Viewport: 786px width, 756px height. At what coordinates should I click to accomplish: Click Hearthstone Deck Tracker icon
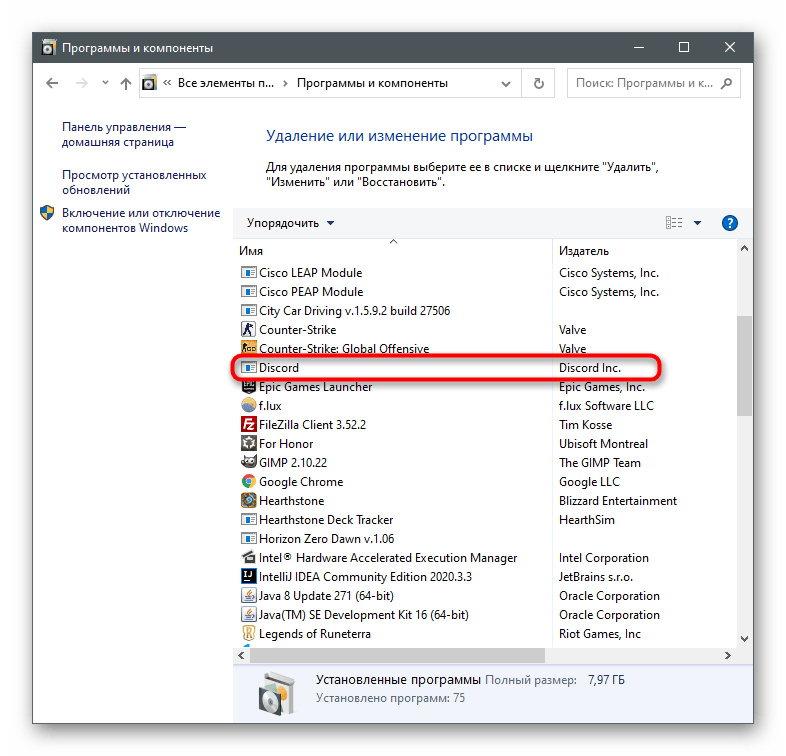pos(249,519)
